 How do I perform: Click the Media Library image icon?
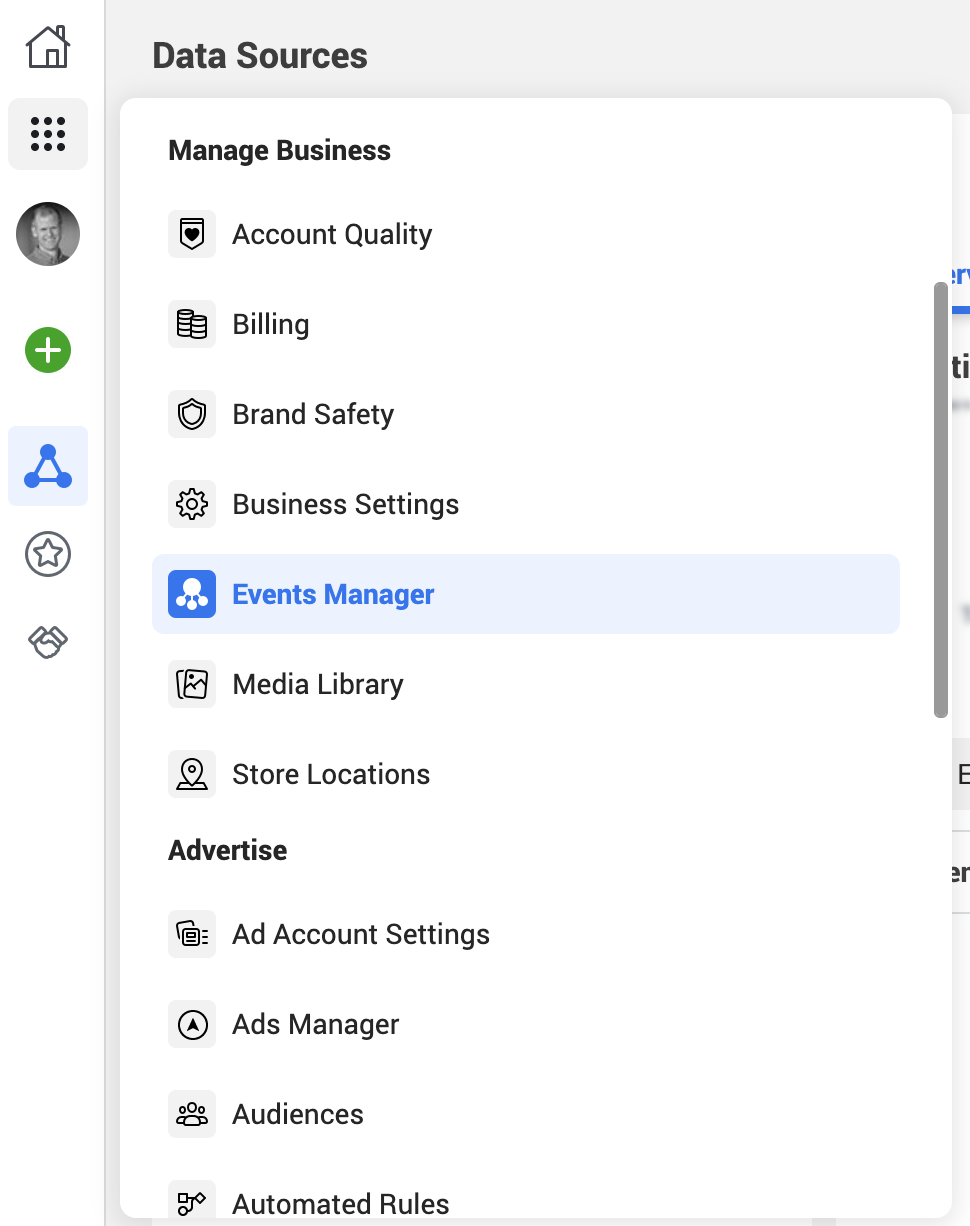click(x=192, y=684)
